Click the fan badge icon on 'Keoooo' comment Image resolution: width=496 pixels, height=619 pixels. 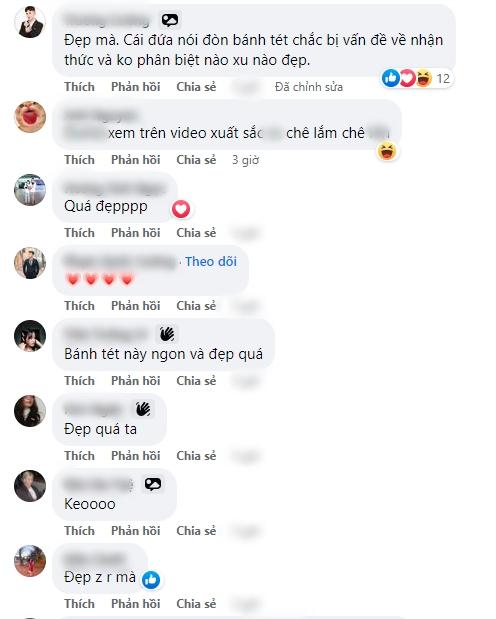point(153,484)
